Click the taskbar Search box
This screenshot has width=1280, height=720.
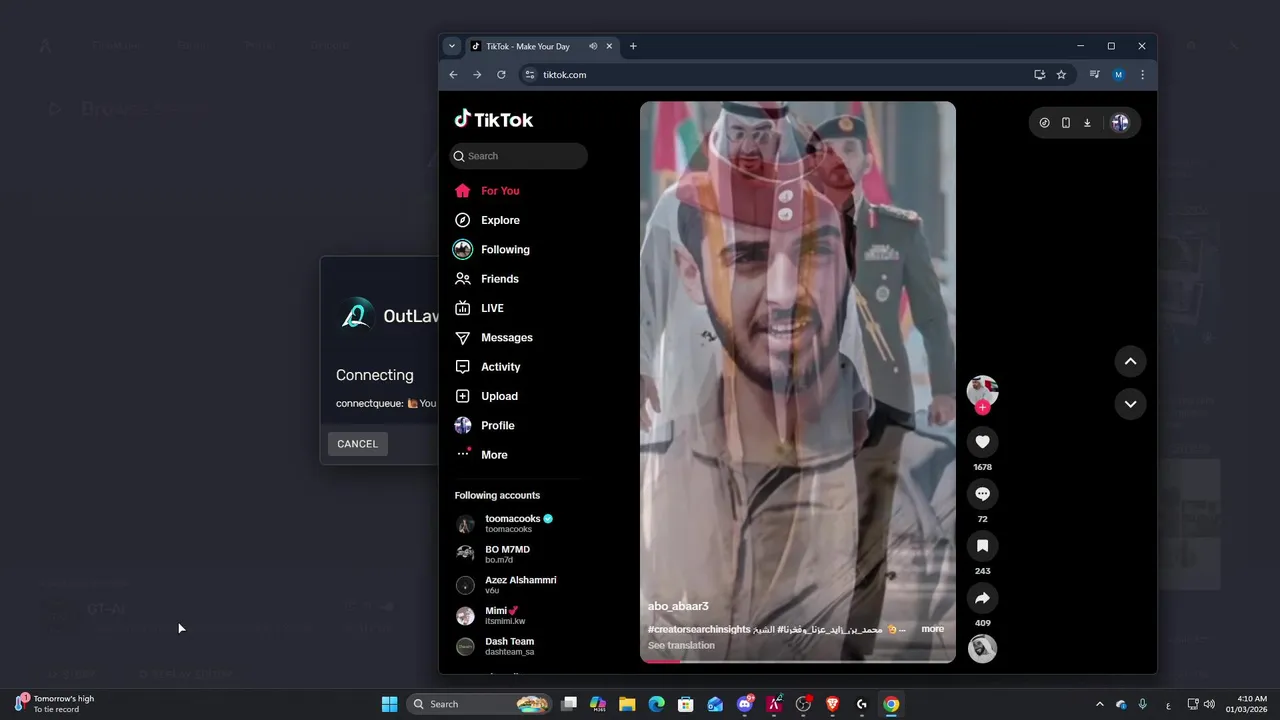point(480,704)
